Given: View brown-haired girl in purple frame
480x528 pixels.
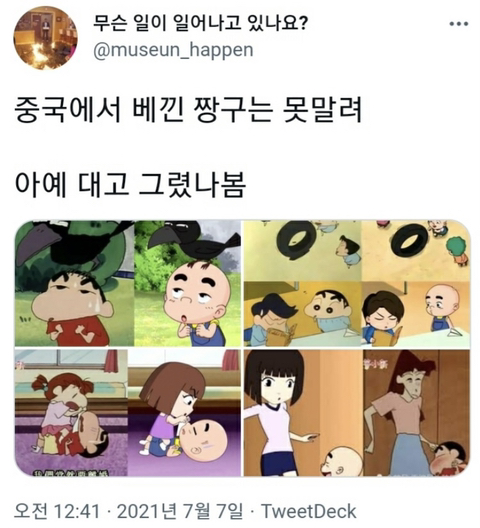Looking at the screenshot, I should [x=185, y=412].
